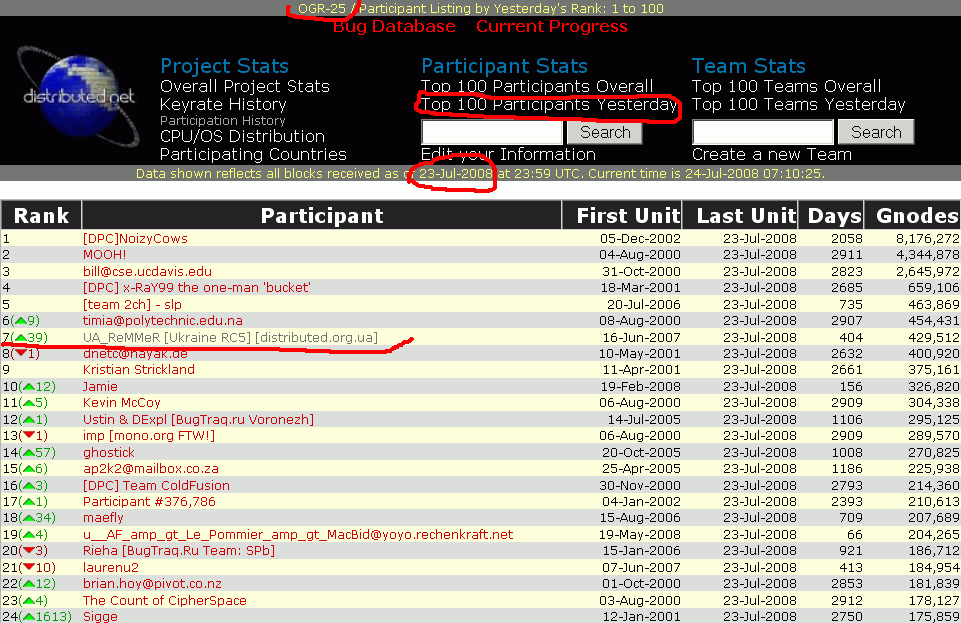This screenshot has height=623, width=961.
Task: Open [DPC] Team ColdFusion participant
Action: [156, 486]
